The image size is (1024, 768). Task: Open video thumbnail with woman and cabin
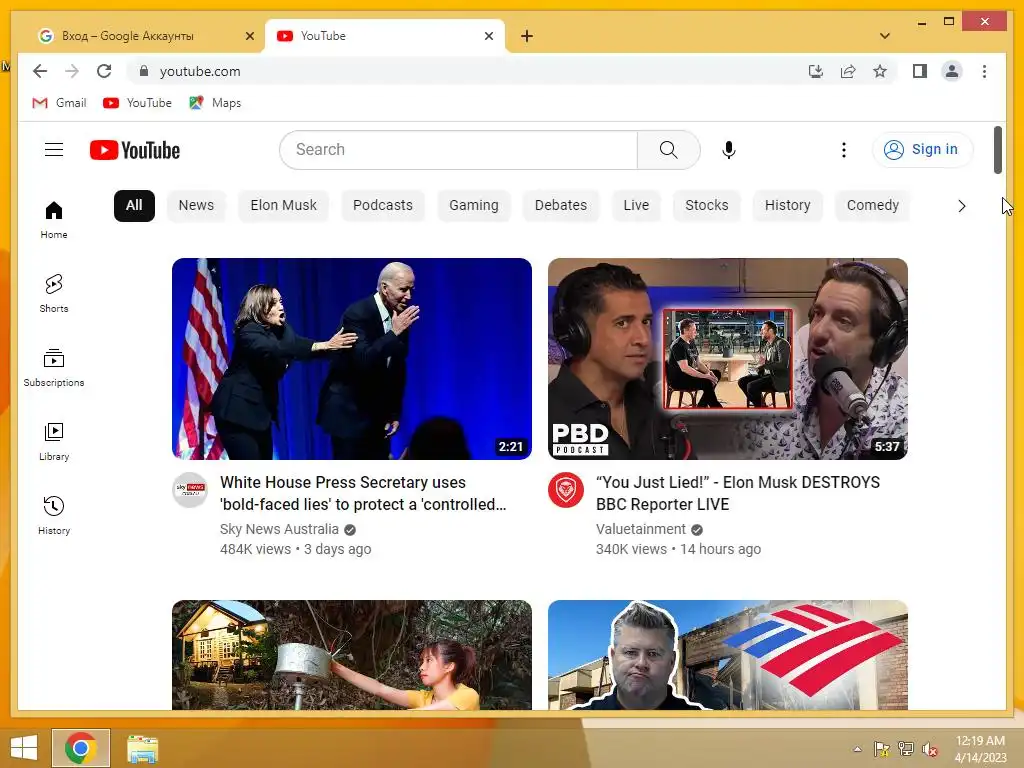[x=352, y=655]
